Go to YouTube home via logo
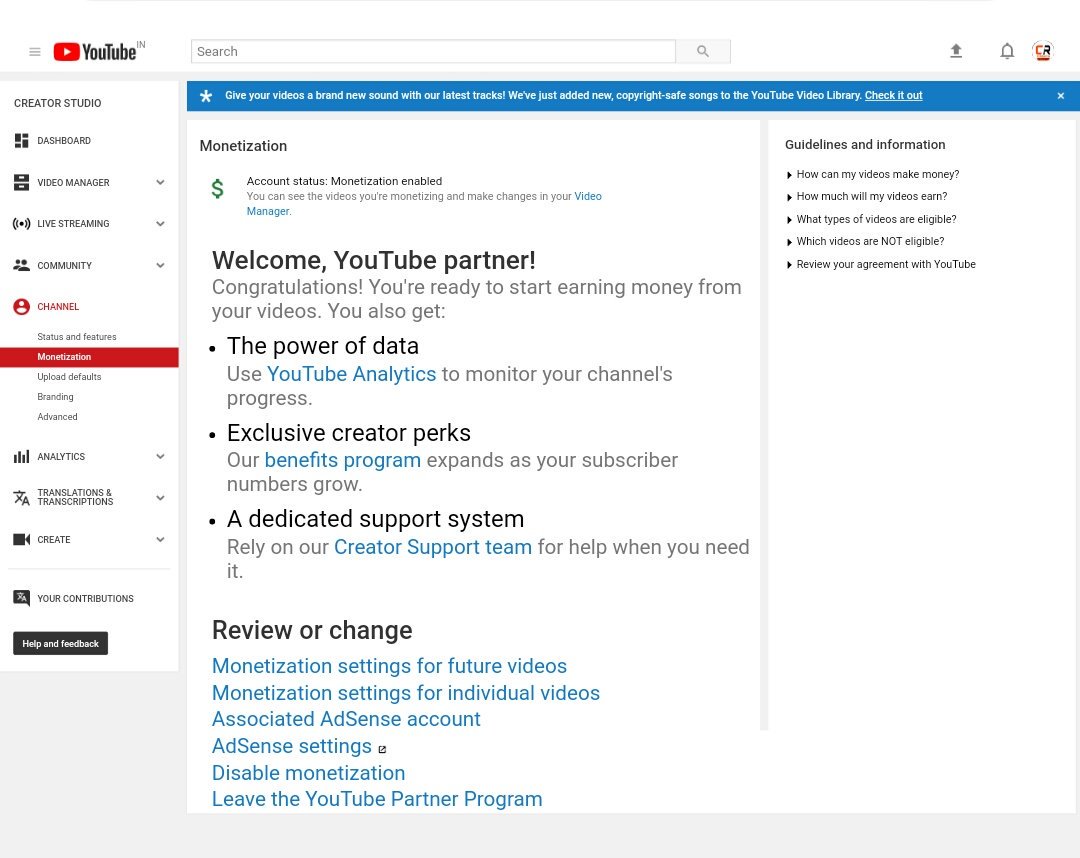1080x858 pixels. click(95, 52)
